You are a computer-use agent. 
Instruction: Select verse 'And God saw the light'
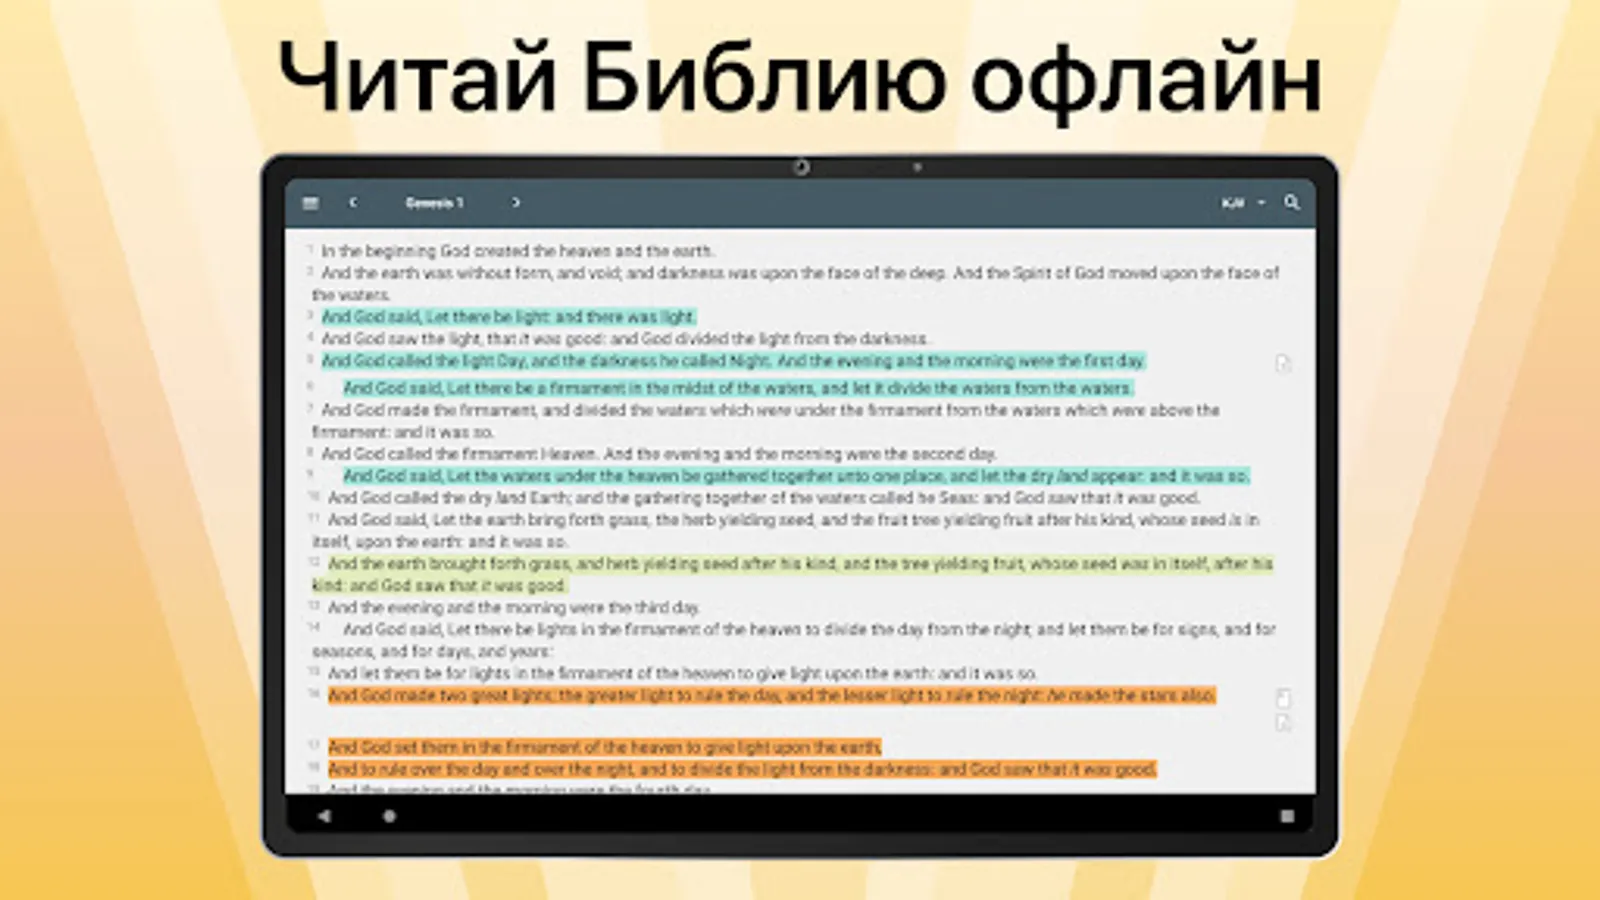click(x=625, y=339)
